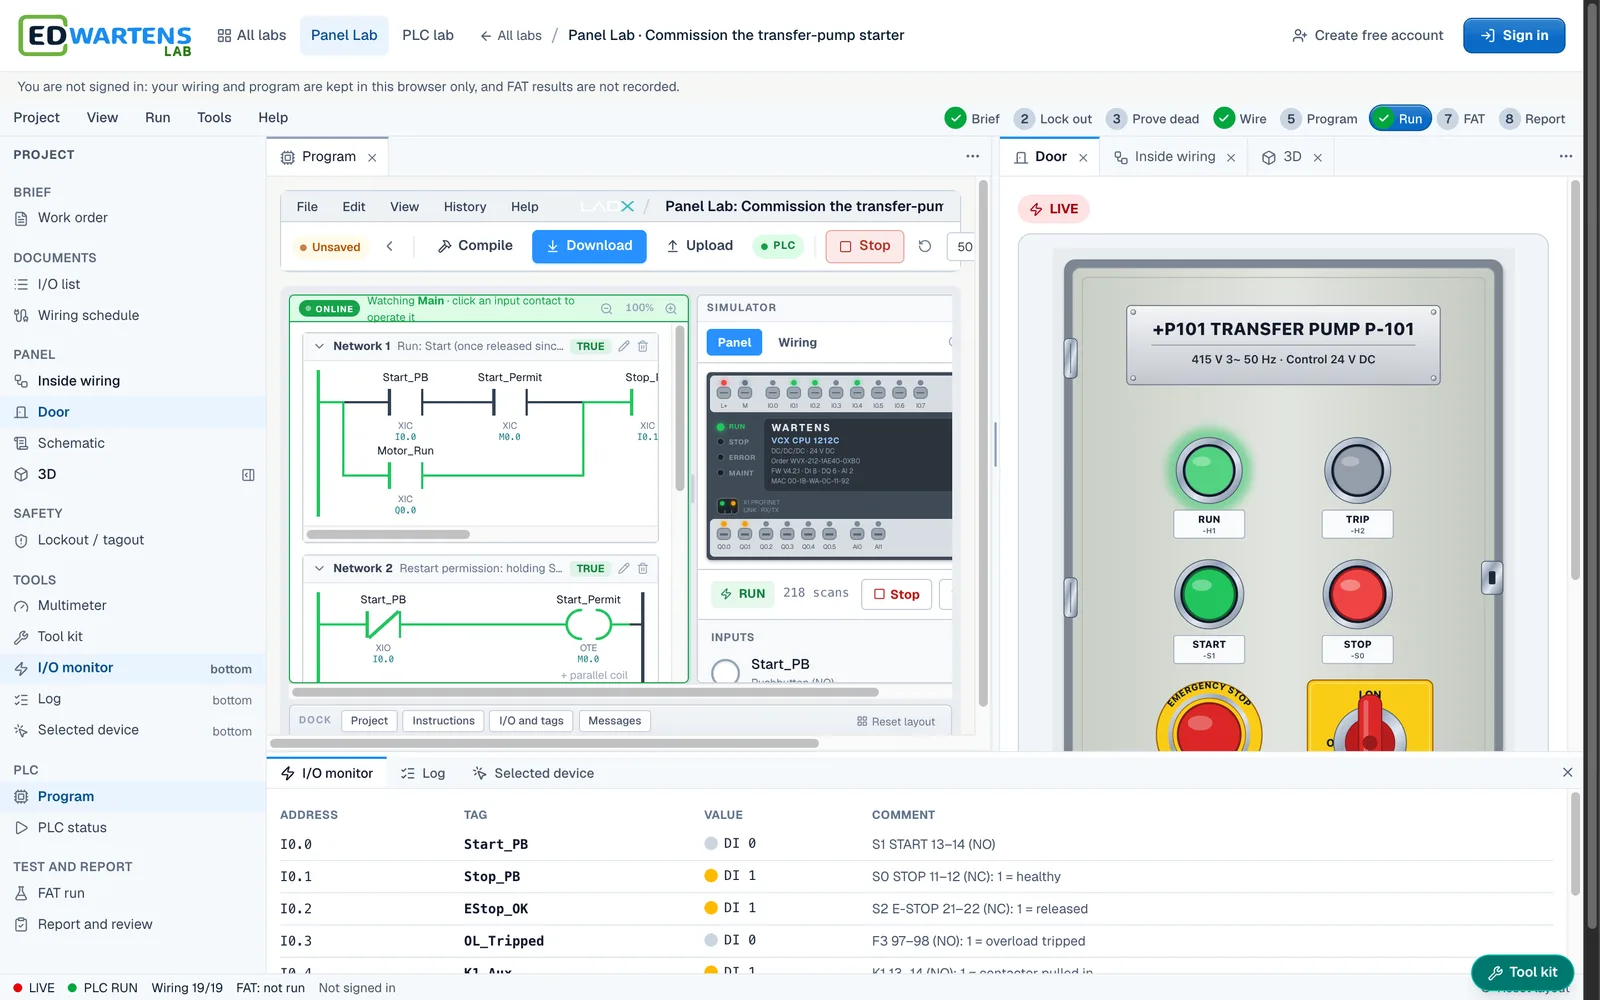Zoom out the ladder editor view

[606, 308]
